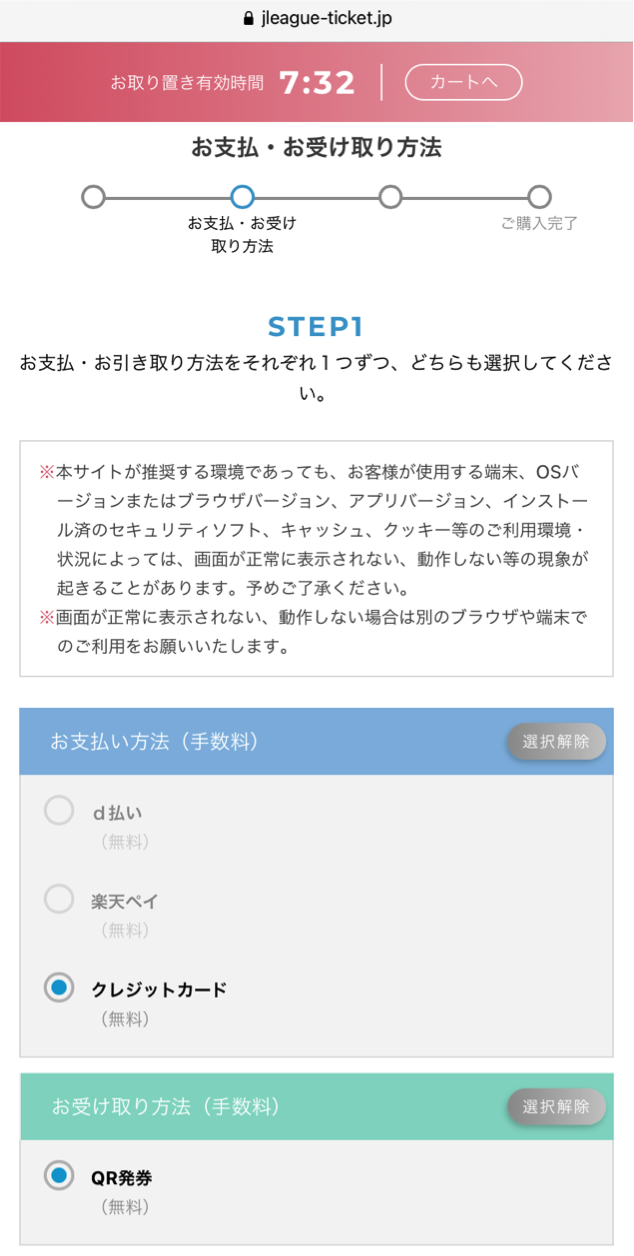Click the first progress step circle
634x1256 pixels.
tap(93, 197)
